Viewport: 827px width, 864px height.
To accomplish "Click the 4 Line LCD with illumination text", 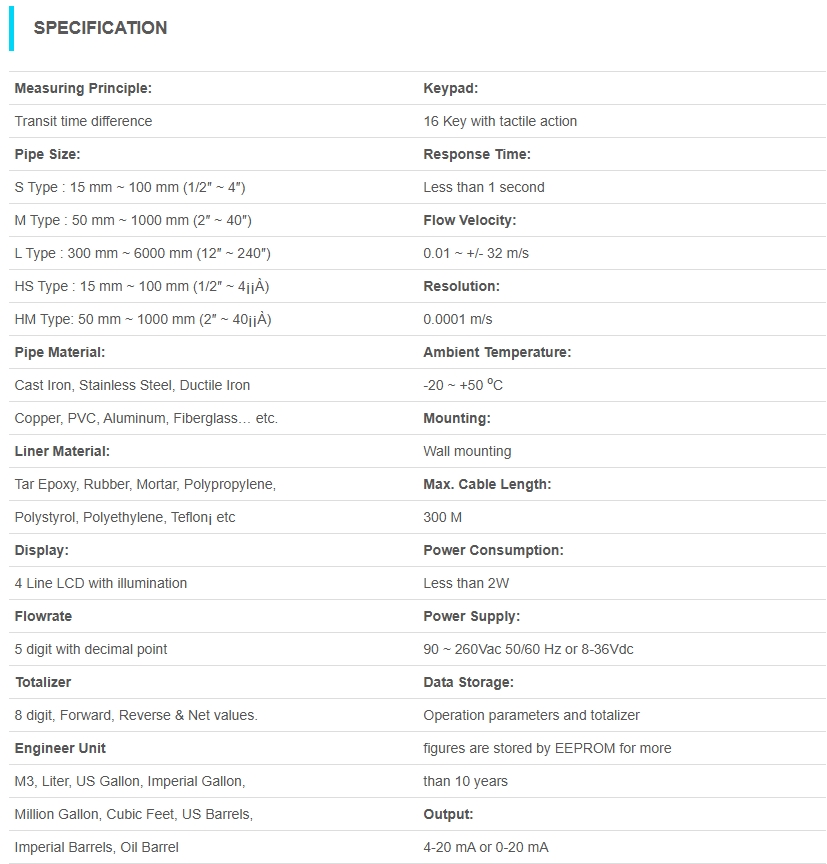I will [101, 583].
